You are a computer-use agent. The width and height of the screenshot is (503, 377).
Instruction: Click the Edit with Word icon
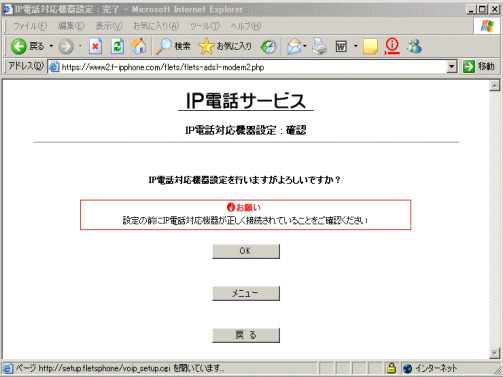[341, 46]
